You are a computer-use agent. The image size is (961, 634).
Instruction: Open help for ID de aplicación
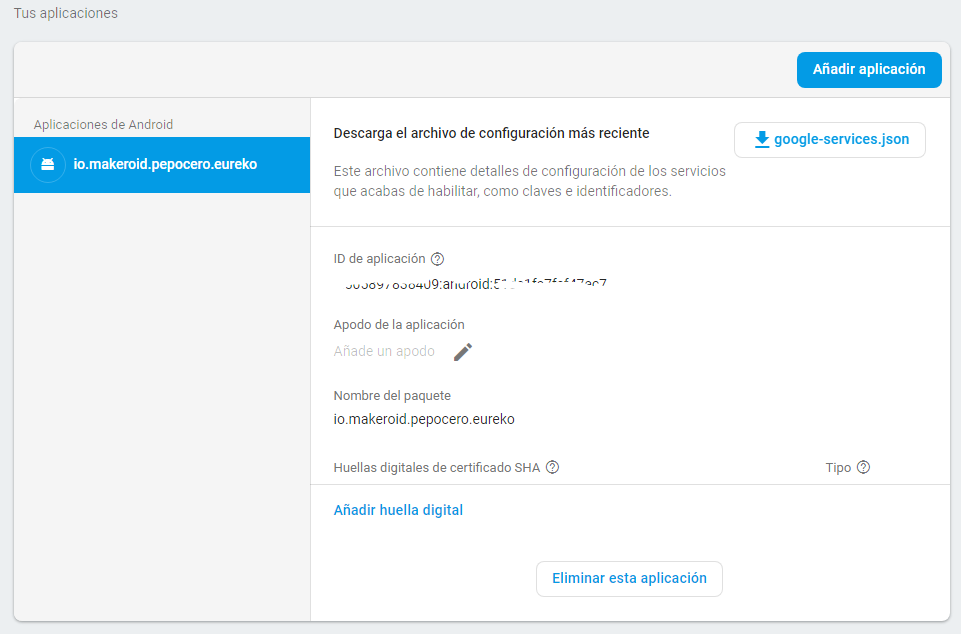pos(437,259)
